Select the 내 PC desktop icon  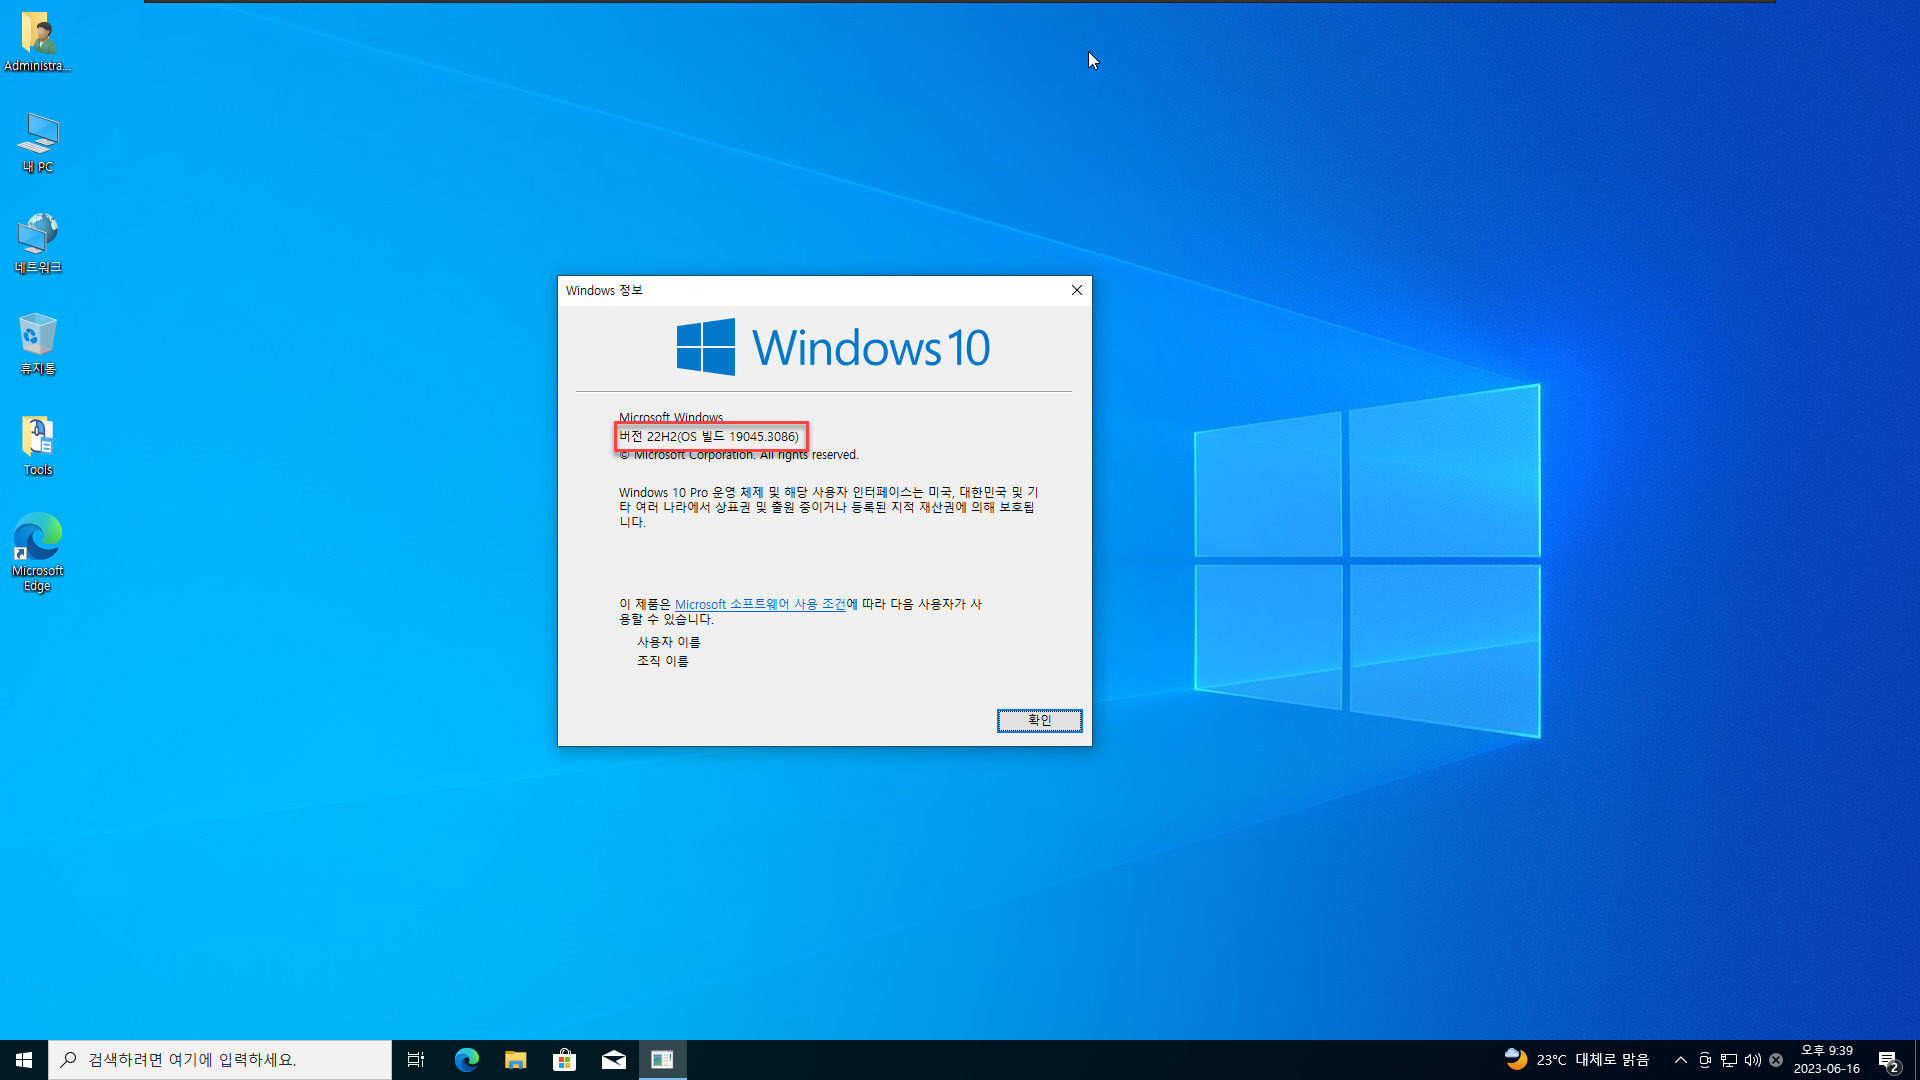point(38,143)
